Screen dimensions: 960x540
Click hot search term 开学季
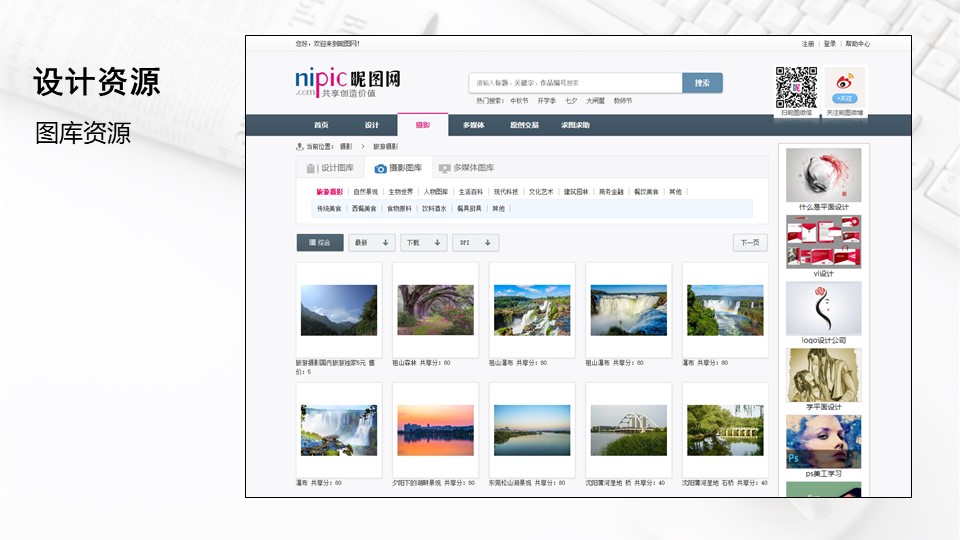(x=547, y=101)
